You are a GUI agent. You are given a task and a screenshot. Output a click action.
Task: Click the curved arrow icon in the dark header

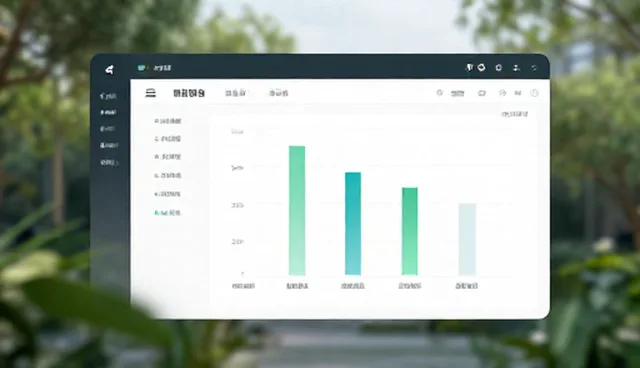[x=535, y=68]
